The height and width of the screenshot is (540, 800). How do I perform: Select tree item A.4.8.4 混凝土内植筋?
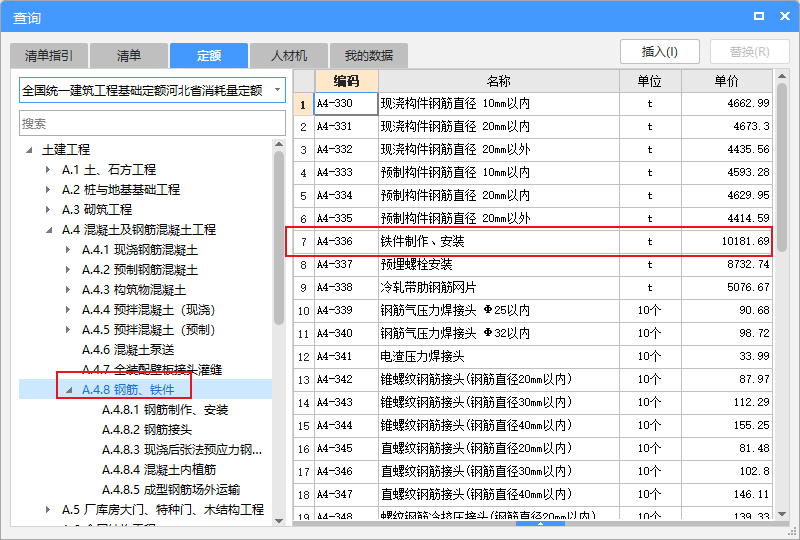(x=159, y=470)
